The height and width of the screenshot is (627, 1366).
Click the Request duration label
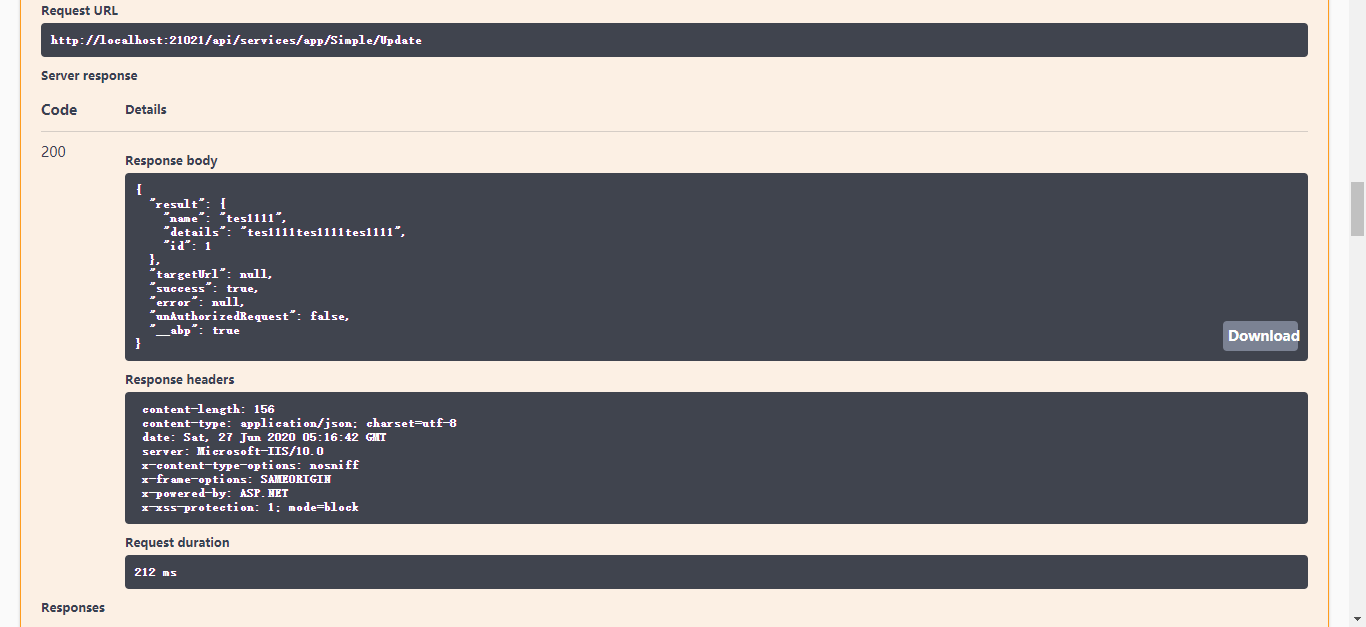click(x=177, y=543)
